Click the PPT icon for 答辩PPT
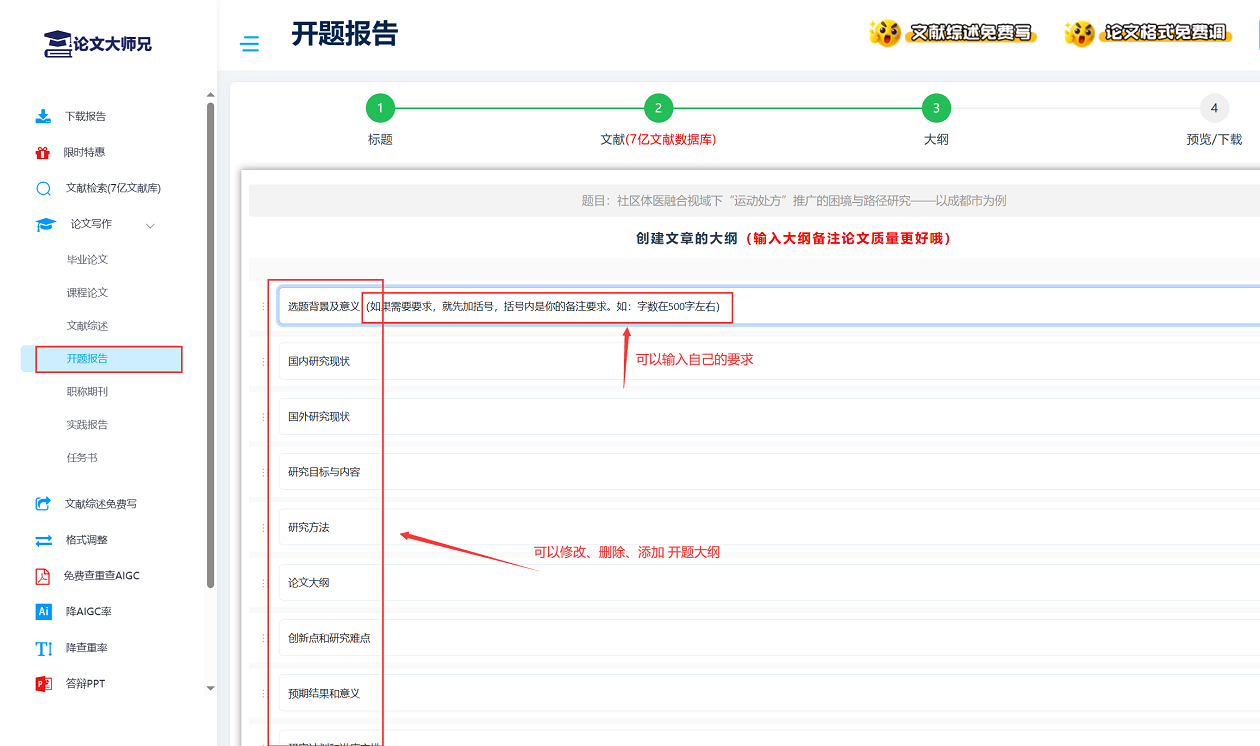 tap(43, 684)
